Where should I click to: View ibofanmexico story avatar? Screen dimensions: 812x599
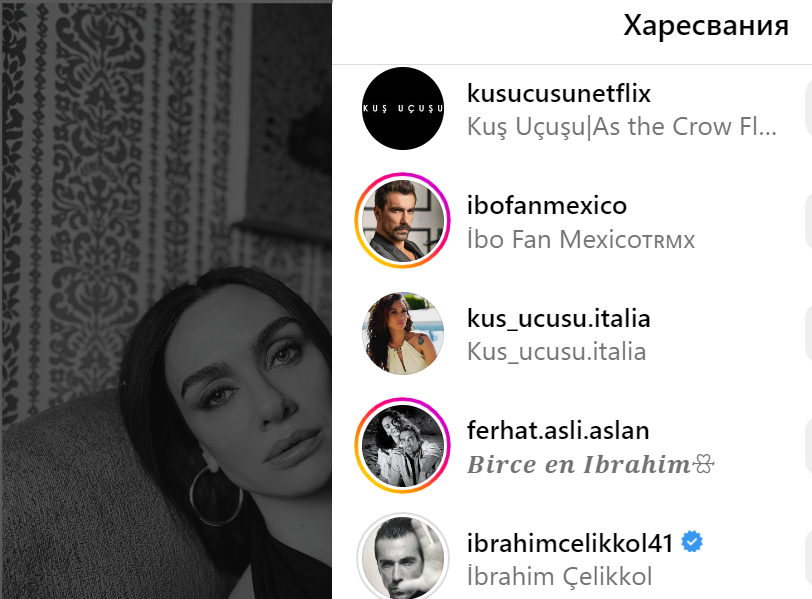click(x=403, y=221)
